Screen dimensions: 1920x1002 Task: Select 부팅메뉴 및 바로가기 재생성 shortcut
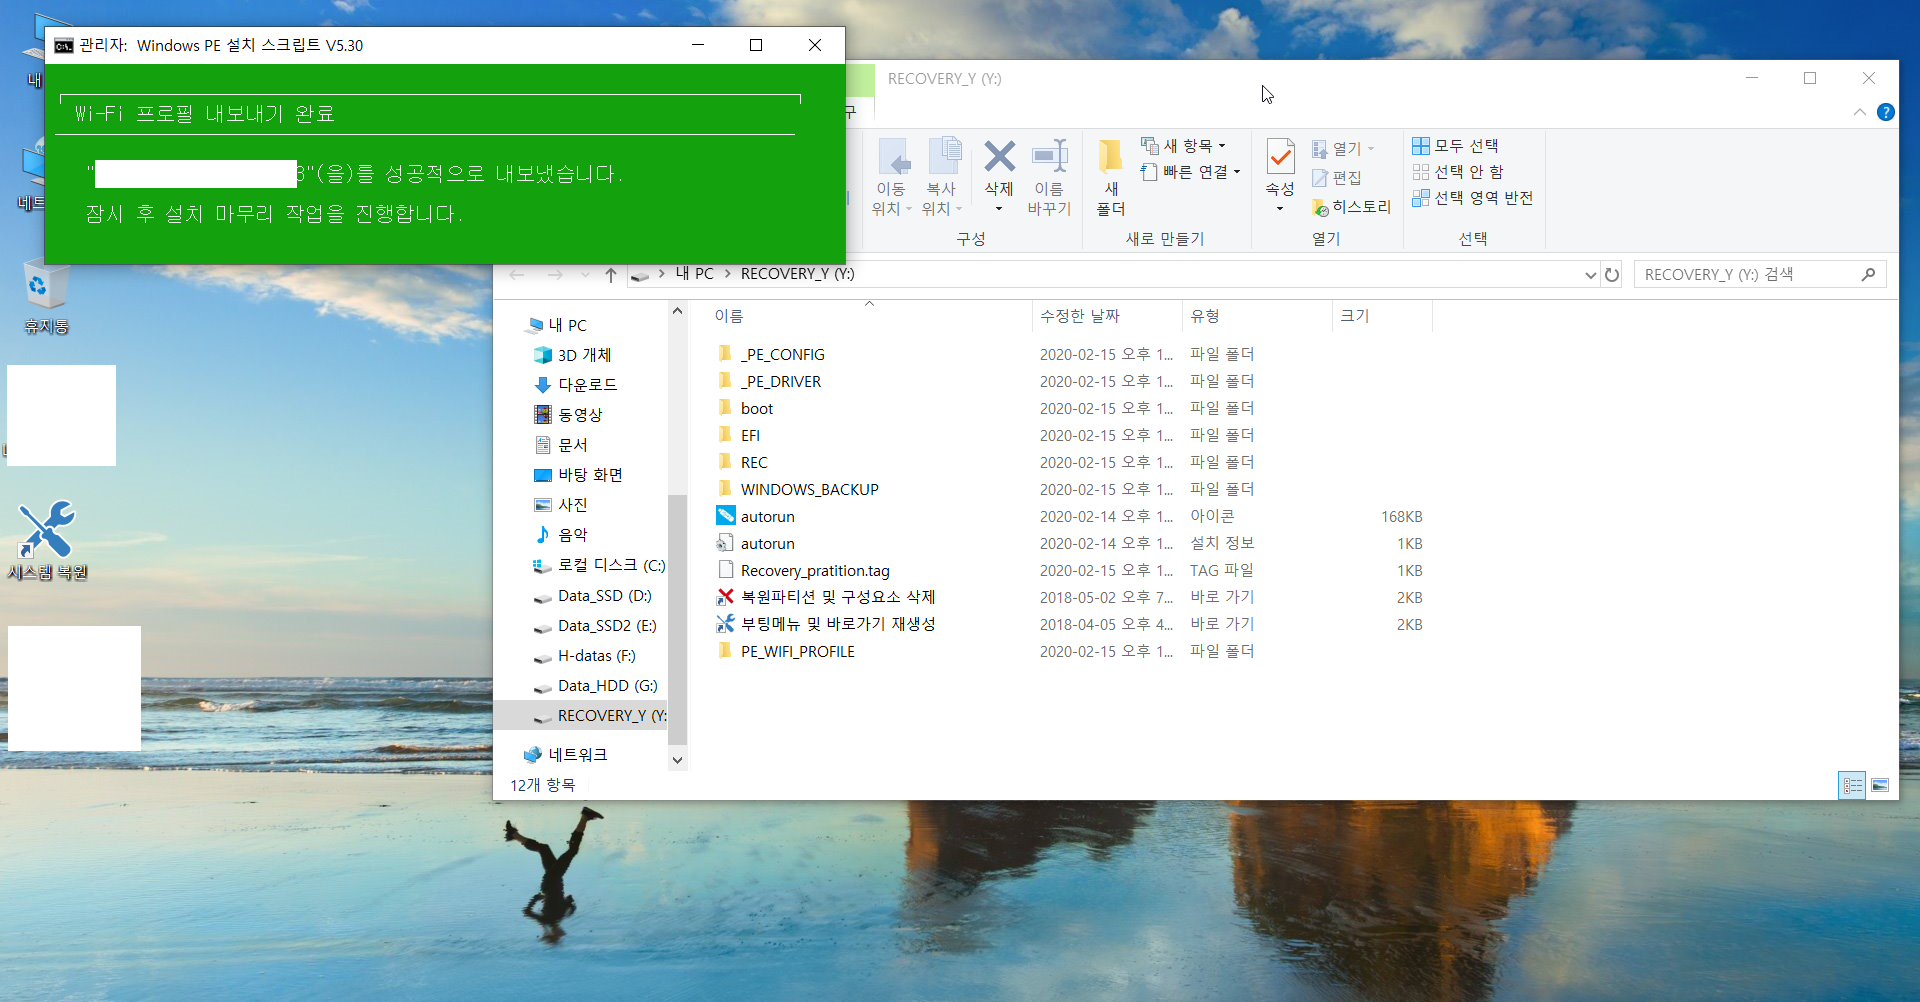(837, 624)
